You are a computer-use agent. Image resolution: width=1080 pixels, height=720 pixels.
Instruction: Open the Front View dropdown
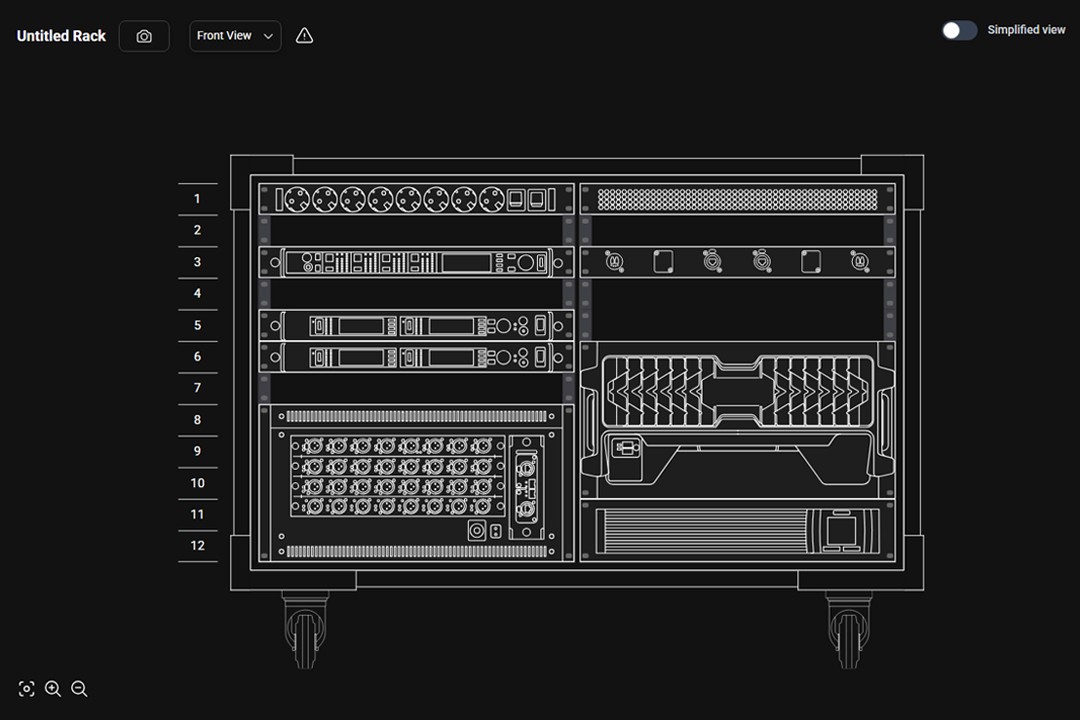coord(235,36)
